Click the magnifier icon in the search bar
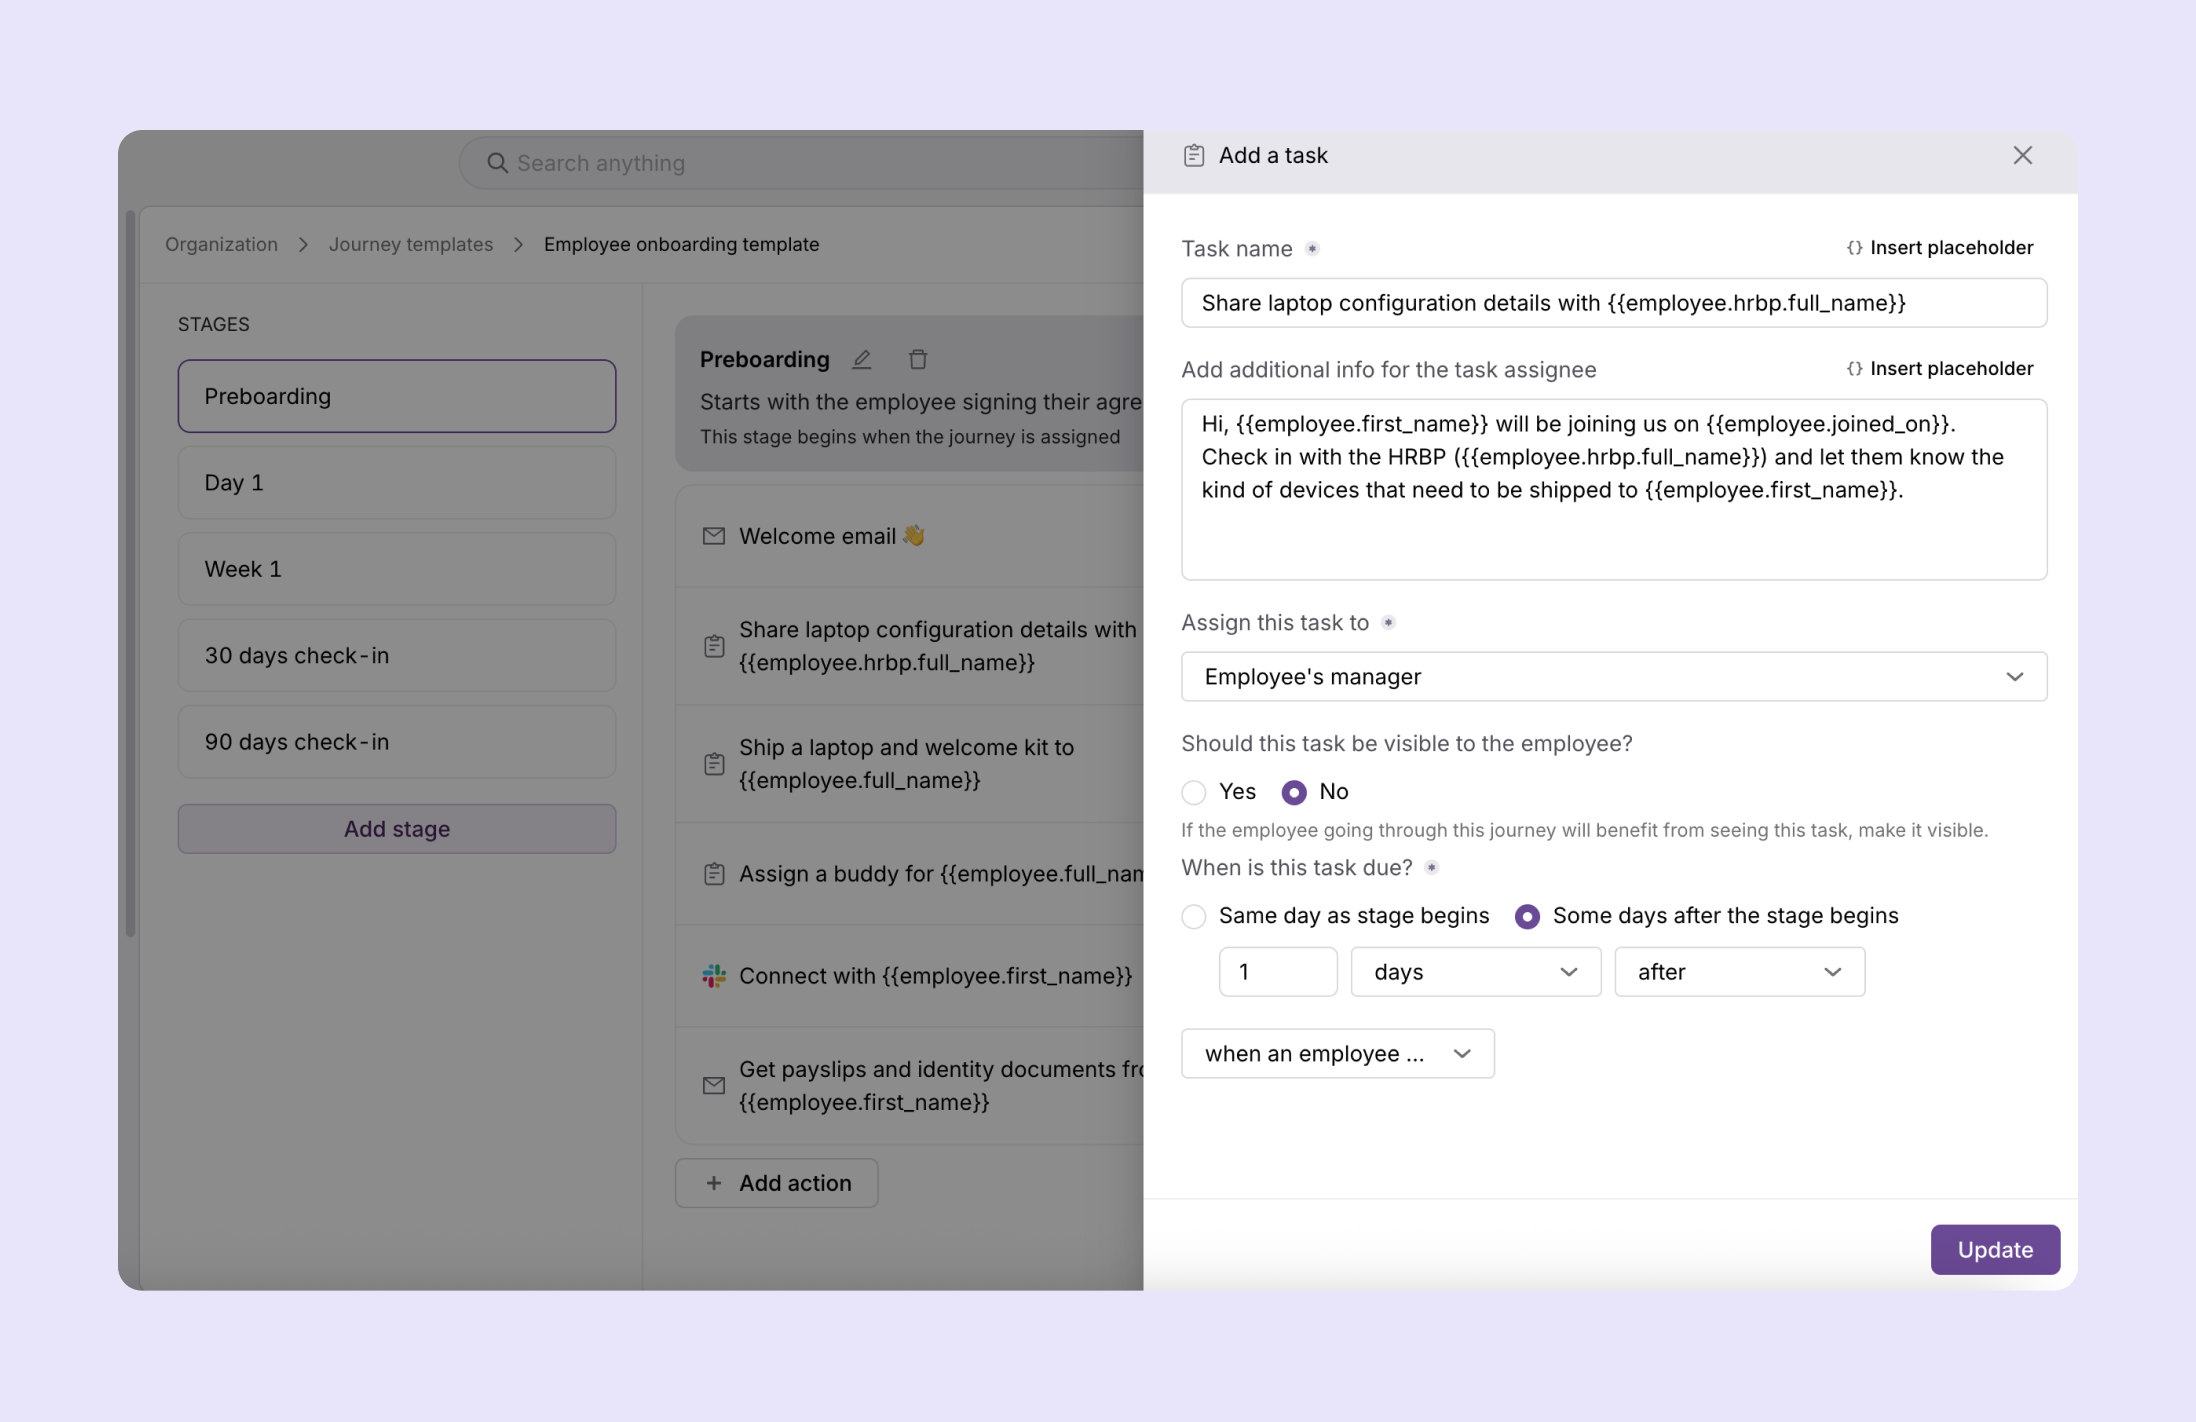Screen dimensions: 2196x1422 pyautogui.click(x=496, y=162)
